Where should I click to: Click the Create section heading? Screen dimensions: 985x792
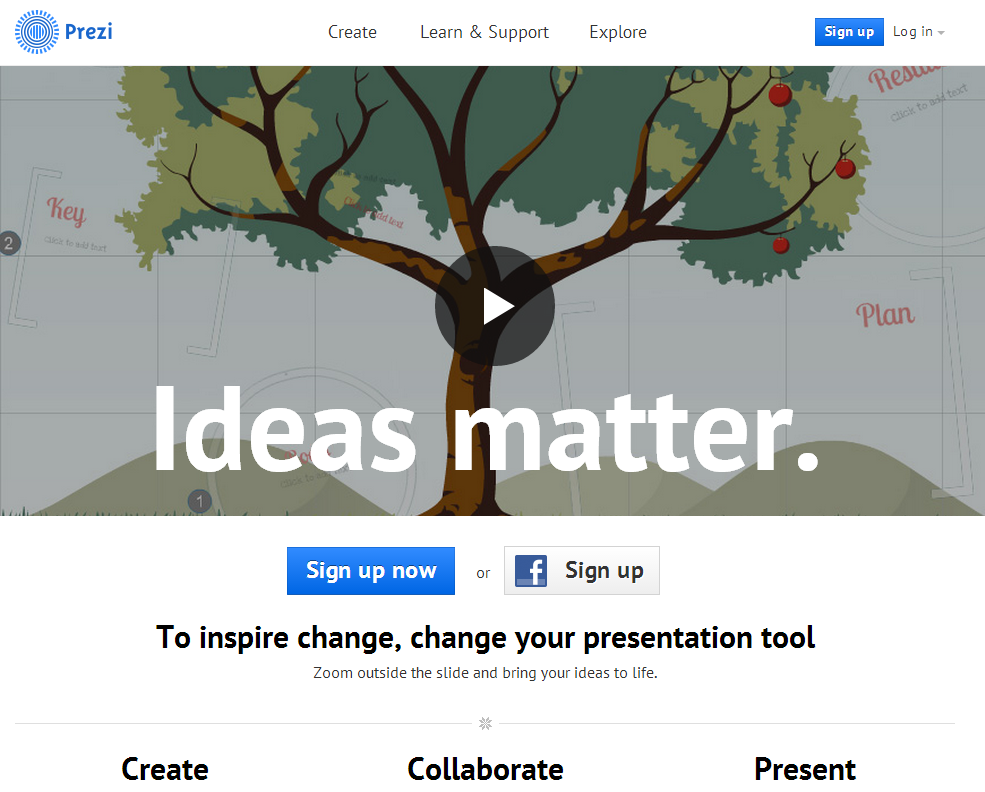tap(165, 769)
